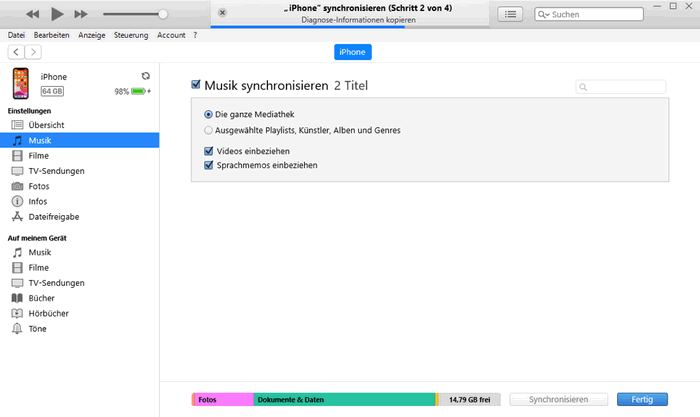Open the search magnifier dropdown
This screenshot has width=700, height=417.
click(x=543, y=14)
